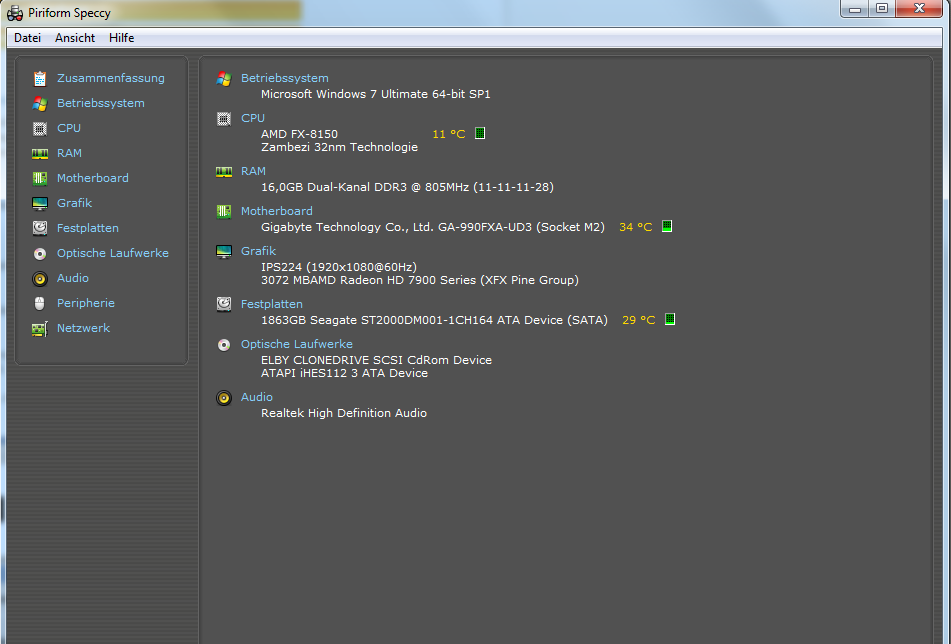Viewport: 951px width, 644px height.
Task: Click the Grafik heading in summary panel
Action: [x=258, y=251]
